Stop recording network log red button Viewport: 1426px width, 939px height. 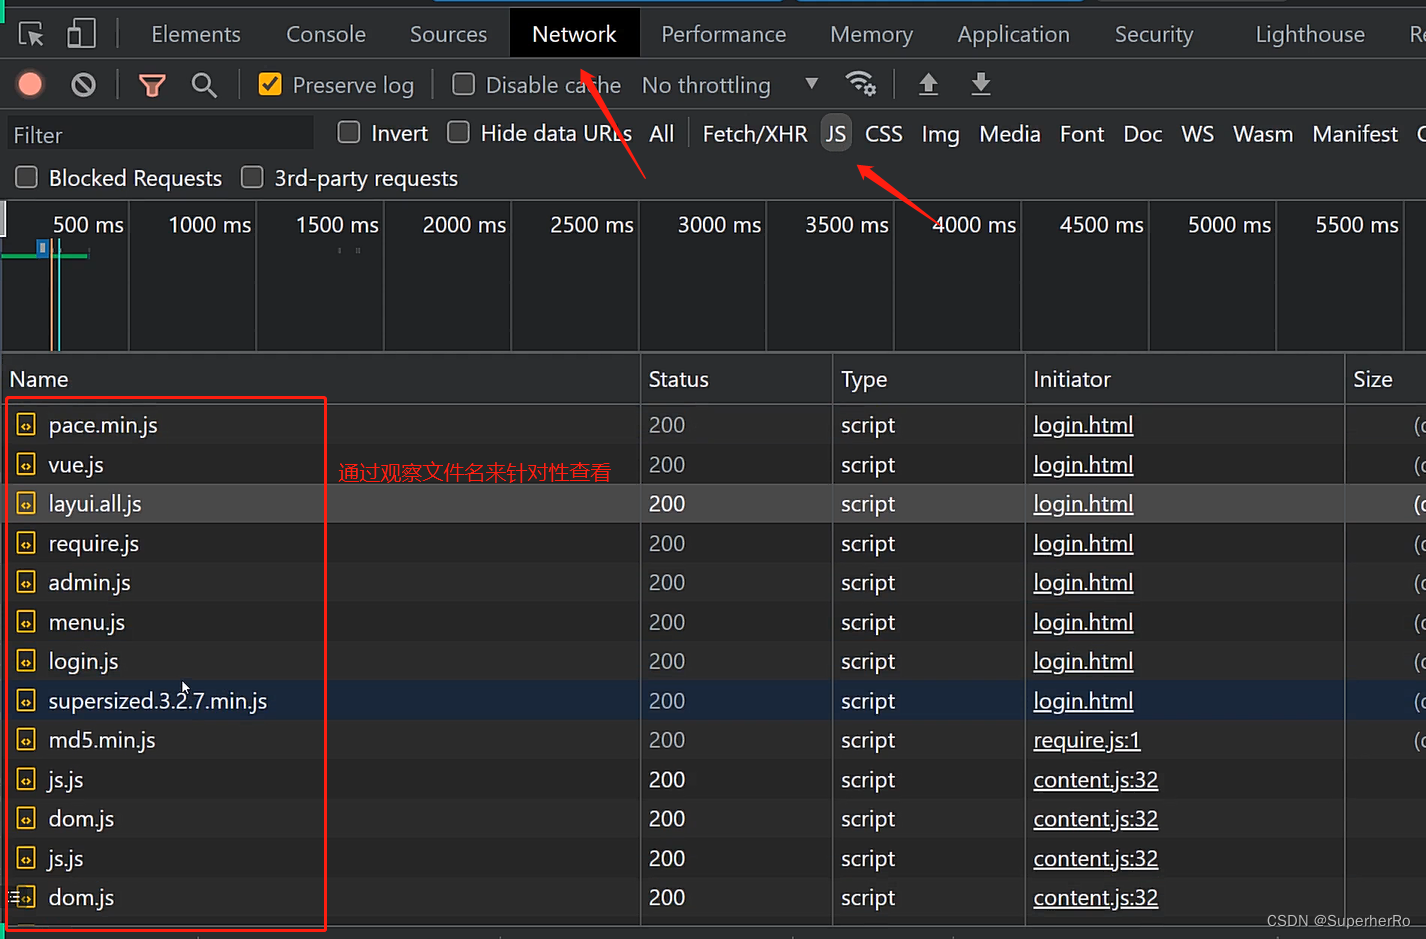click(x=30, y=85)
